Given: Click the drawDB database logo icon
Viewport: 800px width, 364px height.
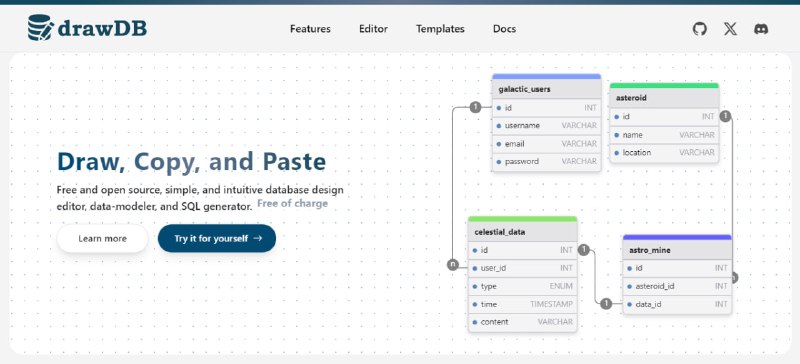Looking at the screenshot, I should [x=40, y=28].
